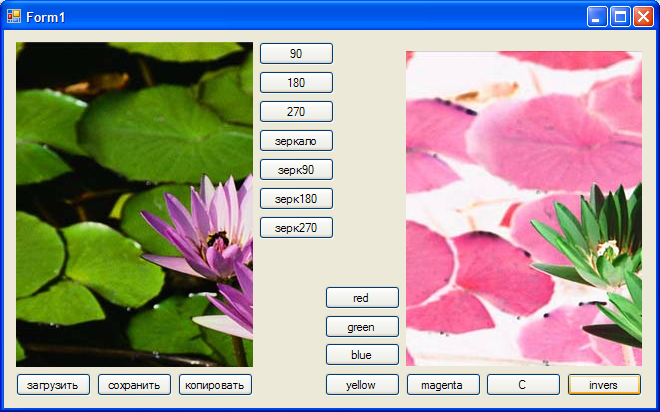Viewport: 660px width, 412px height.
Task: Click the green channel button
Action: coord(362,327)
